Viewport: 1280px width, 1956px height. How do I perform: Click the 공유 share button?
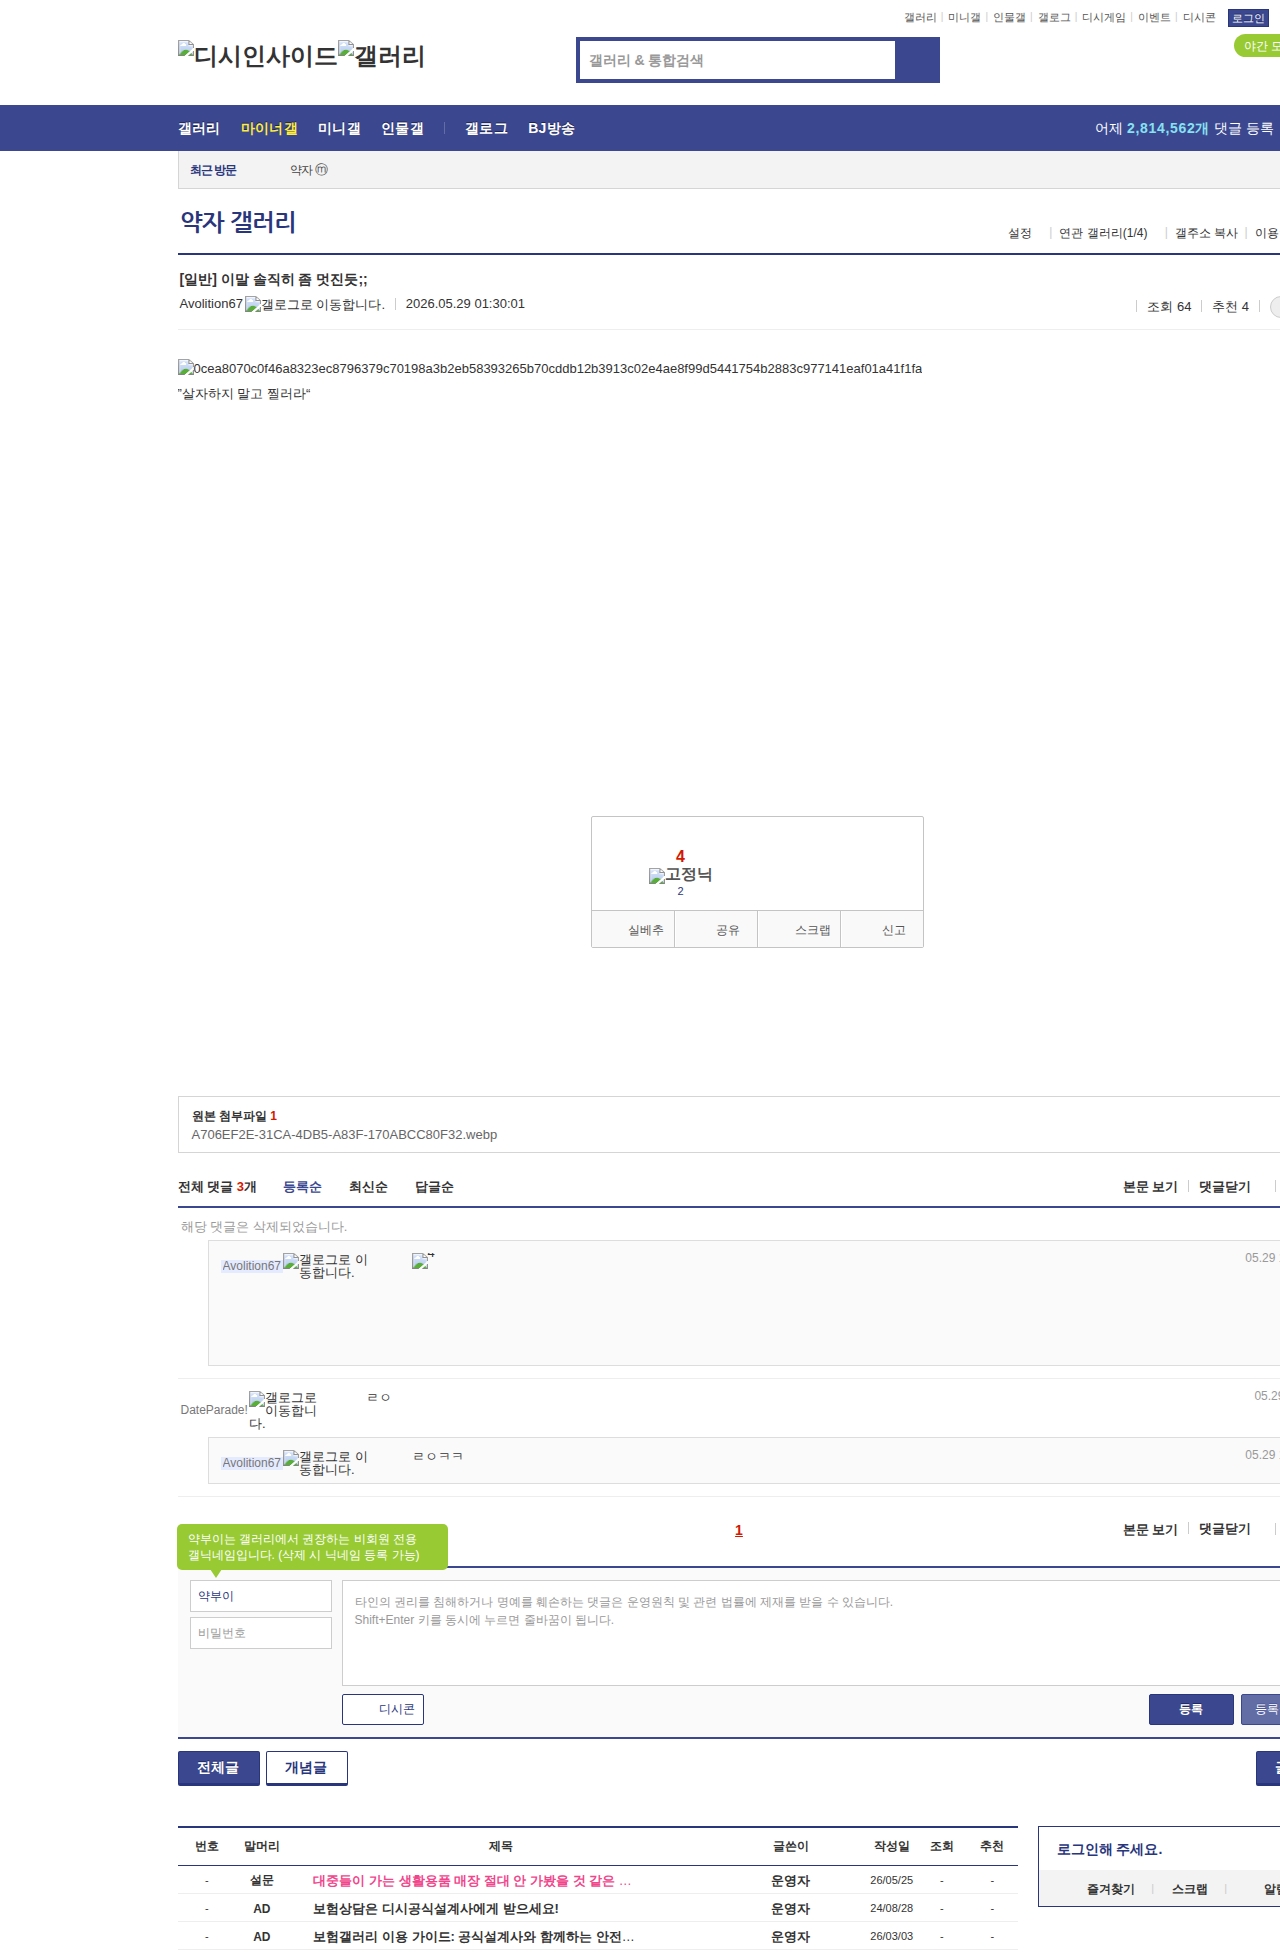716,929
